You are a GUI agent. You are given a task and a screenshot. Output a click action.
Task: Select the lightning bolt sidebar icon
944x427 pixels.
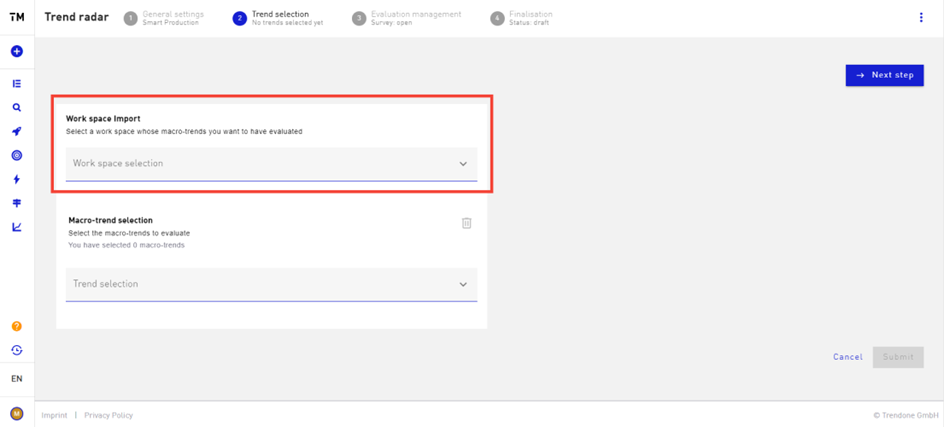(x=17, y=179)
